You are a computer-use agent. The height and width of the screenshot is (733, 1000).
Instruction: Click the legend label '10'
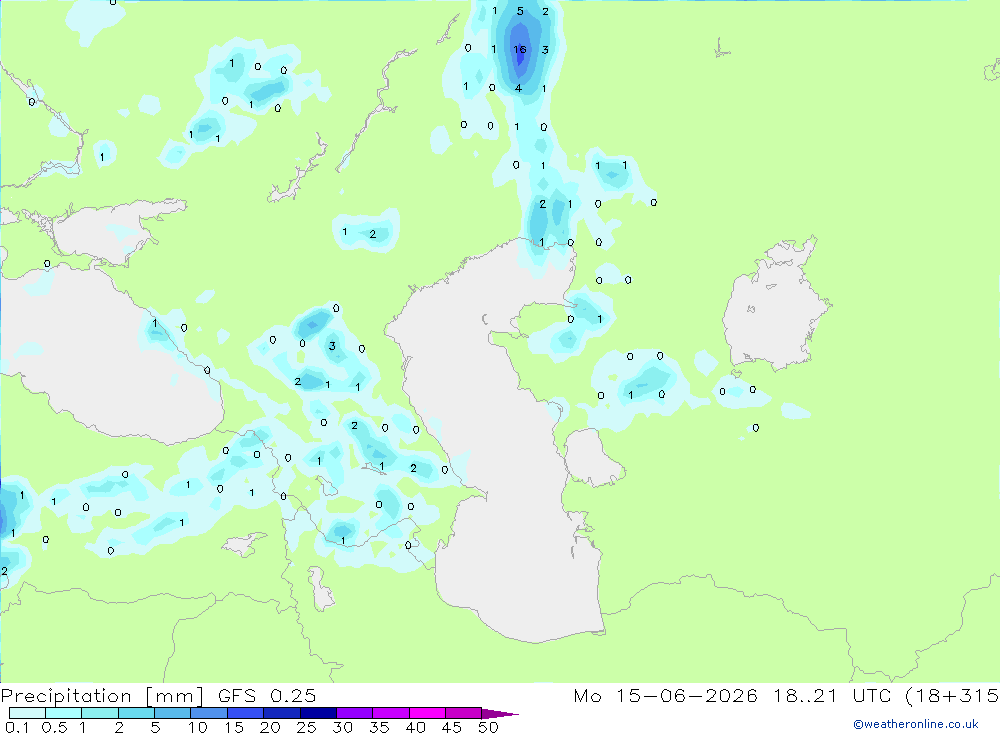point(198,727)
